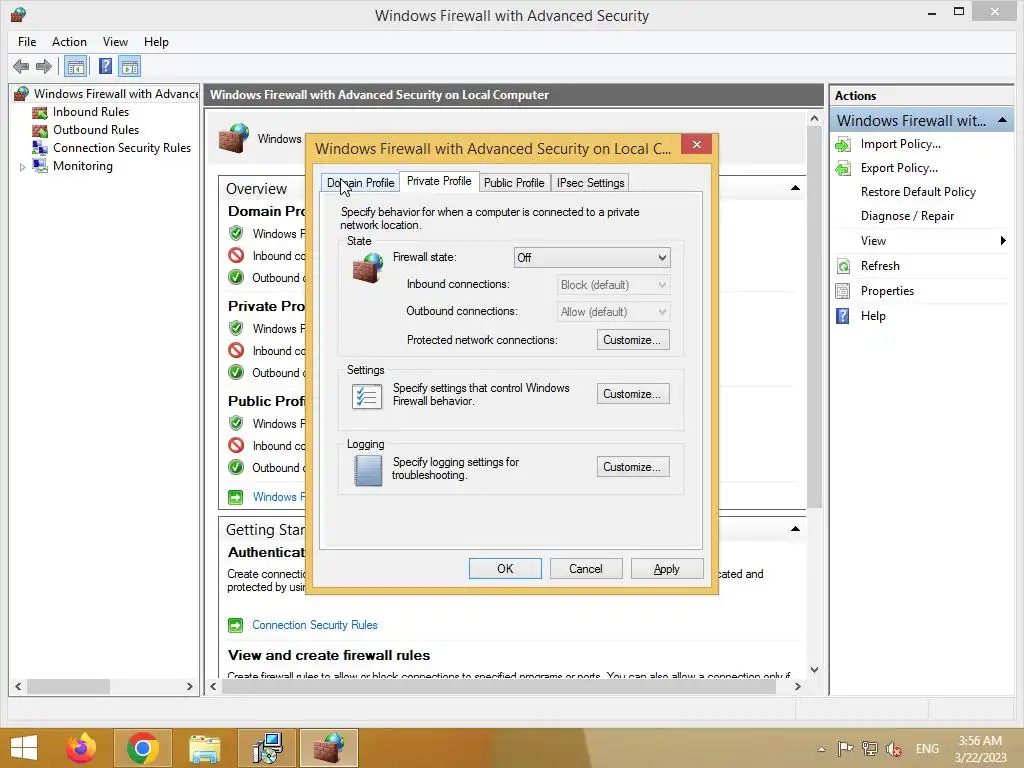Collapse the Getting Started section arrow
This screenshot has height=768, width=1024.
click(x=795, y=529)
